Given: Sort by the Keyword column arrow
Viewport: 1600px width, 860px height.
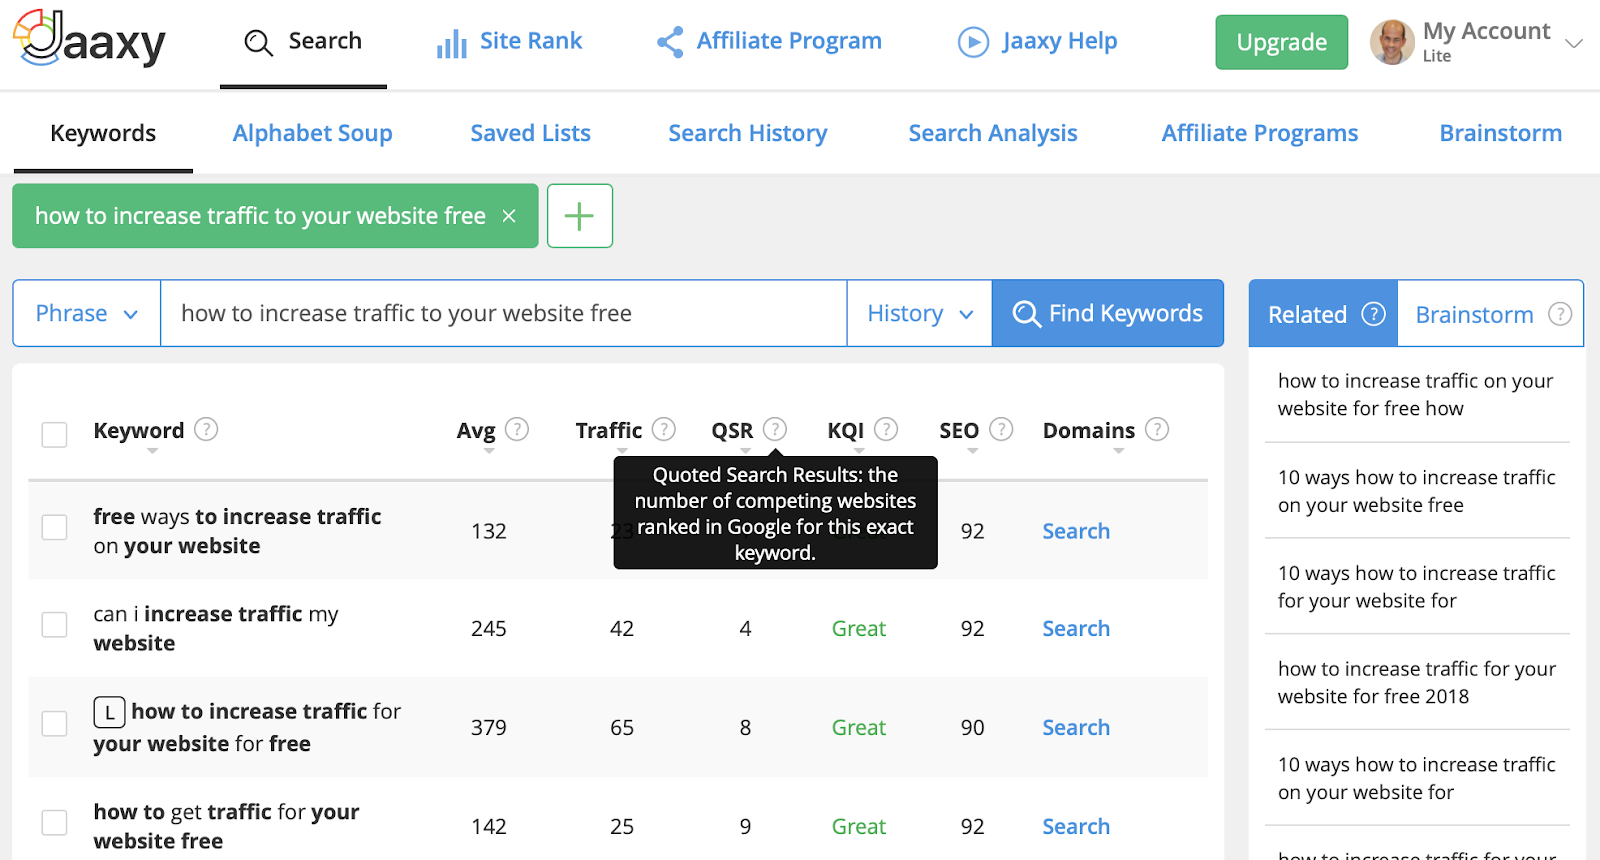Looking at the screenshot, I should pyautogui.click(x=152, y=451).
